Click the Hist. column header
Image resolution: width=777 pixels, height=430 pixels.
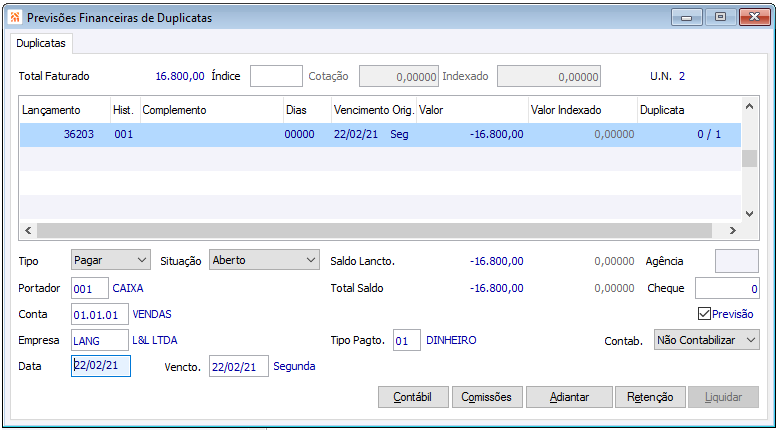[x=125, y=110]
